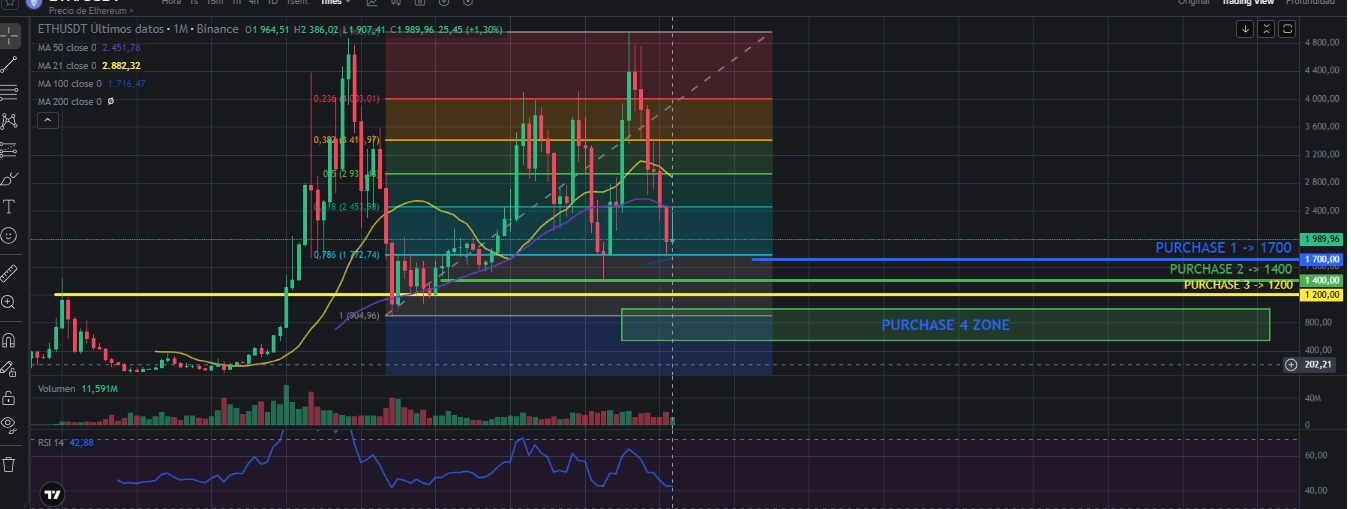Collapse the indicator legend with the caret button
The image size is (1351, 509).
(x=47, y=120)
